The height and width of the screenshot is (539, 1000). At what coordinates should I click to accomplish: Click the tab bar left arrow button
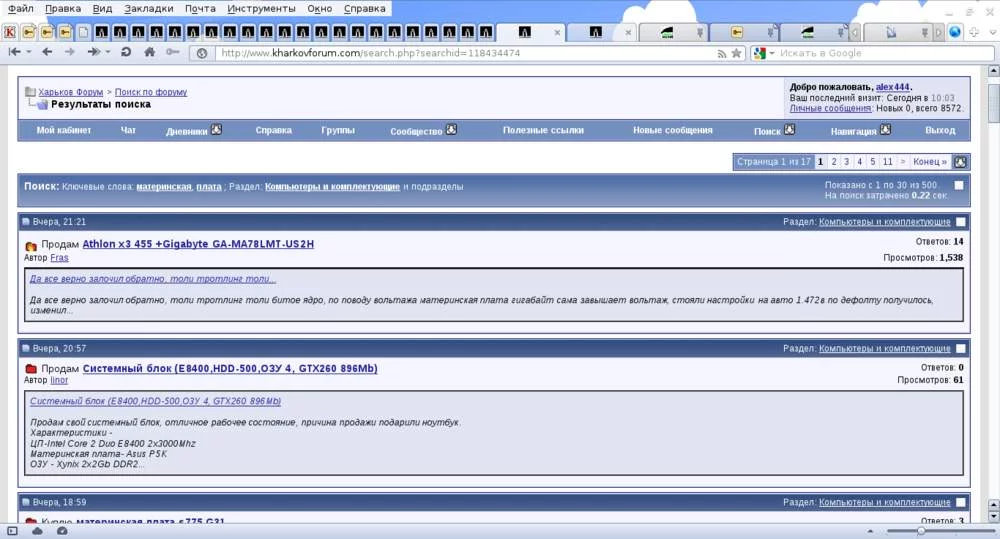point(855,32)
